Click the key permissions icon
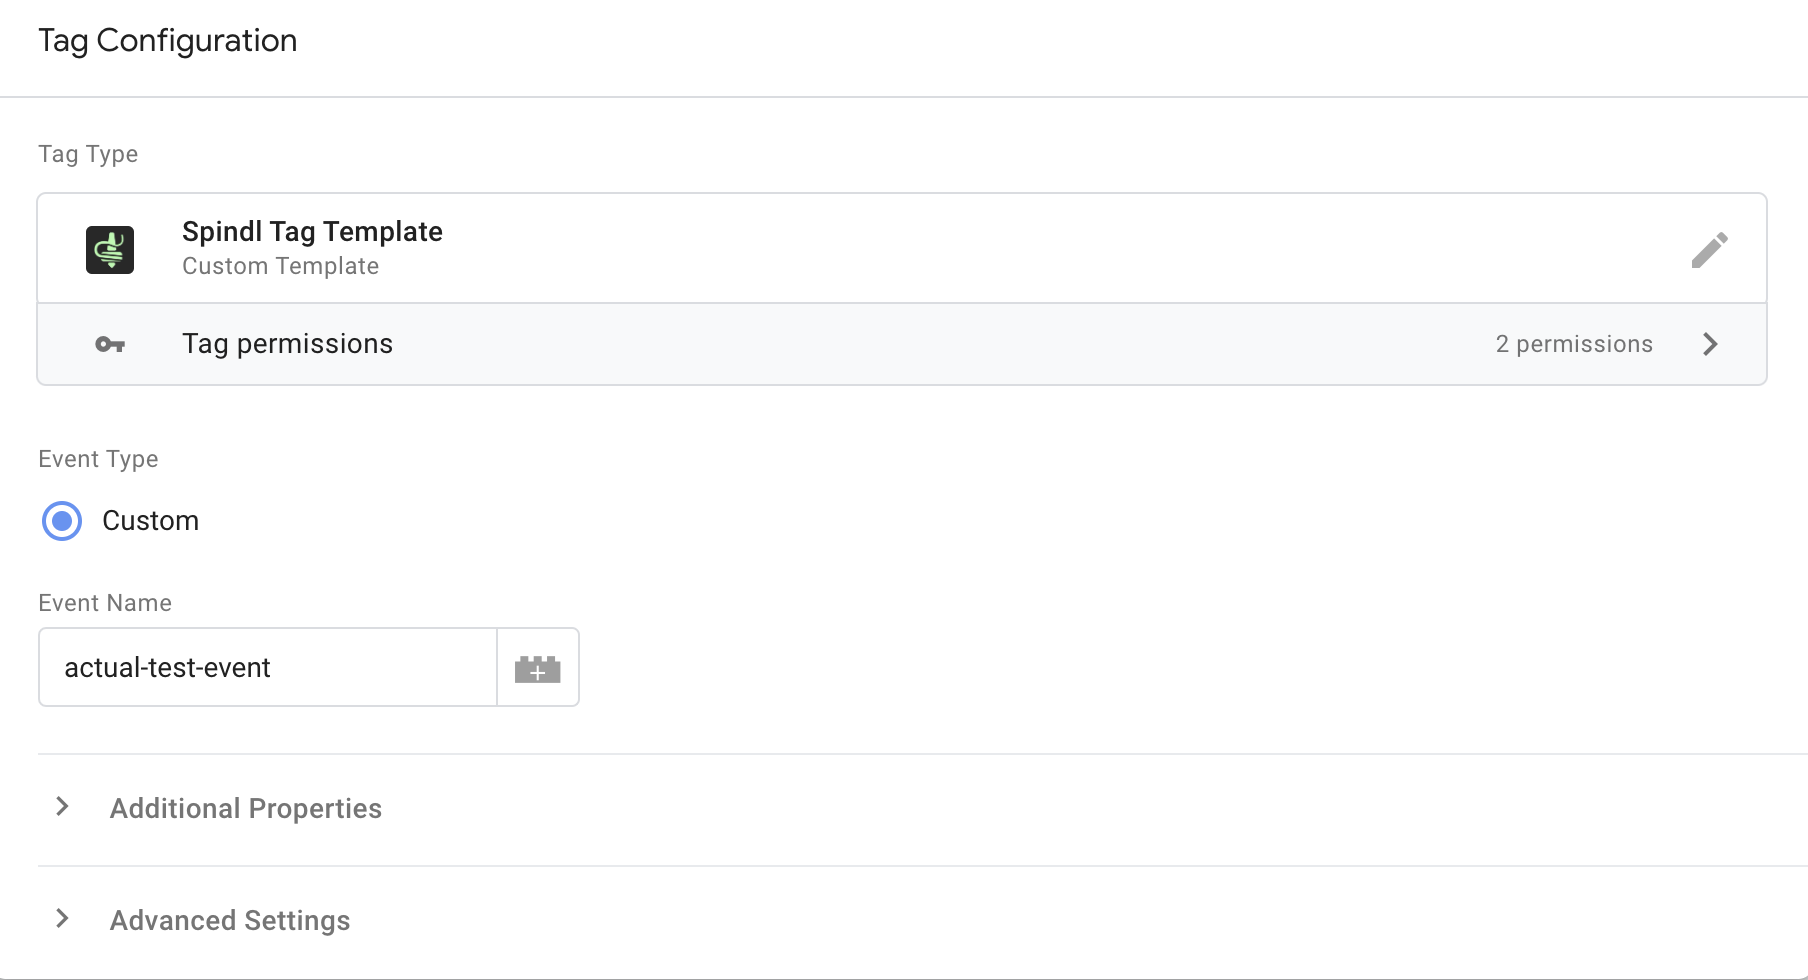1808x980 pixels. (110, 345)
